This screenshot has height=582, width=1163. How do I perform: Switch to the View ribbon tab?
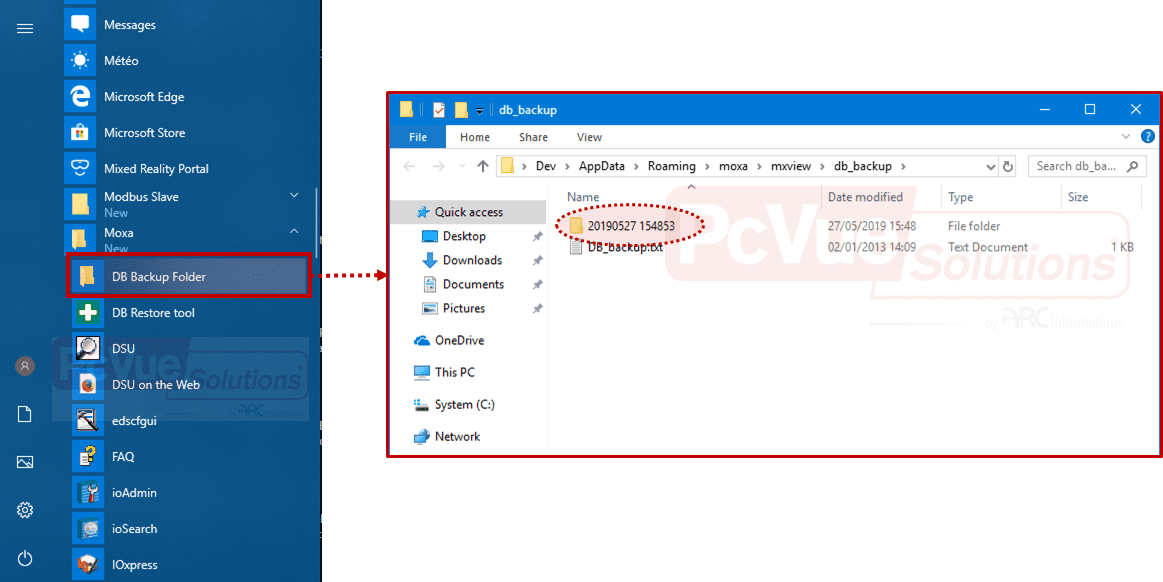589,137
